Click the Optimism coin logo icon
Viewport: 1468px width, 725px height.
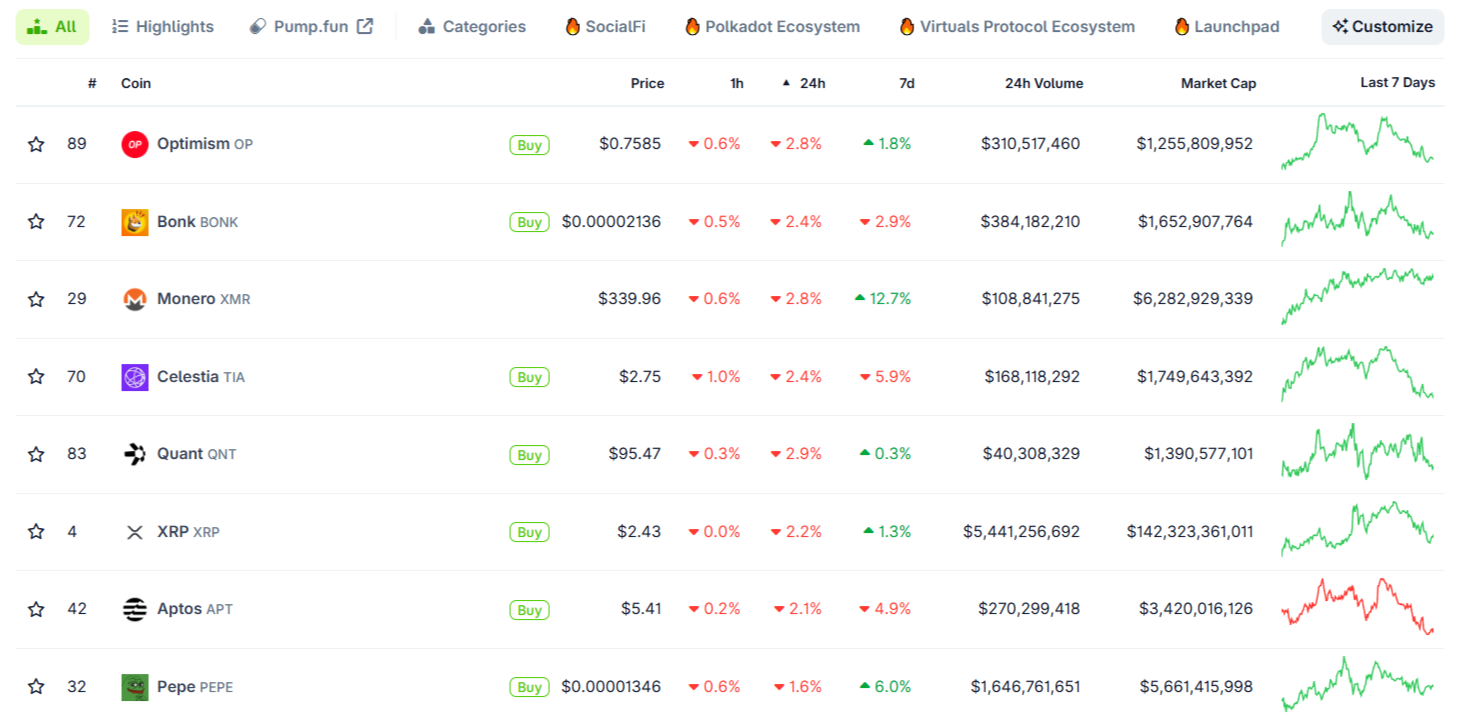[135, 144]
